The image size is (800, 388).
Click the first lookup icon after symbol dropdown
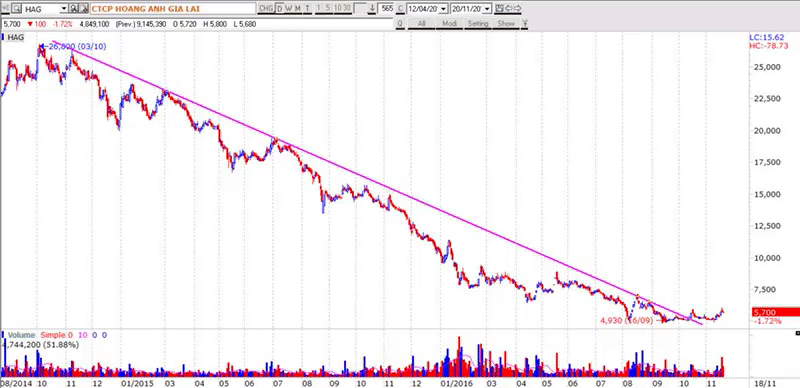coord(73,9)
